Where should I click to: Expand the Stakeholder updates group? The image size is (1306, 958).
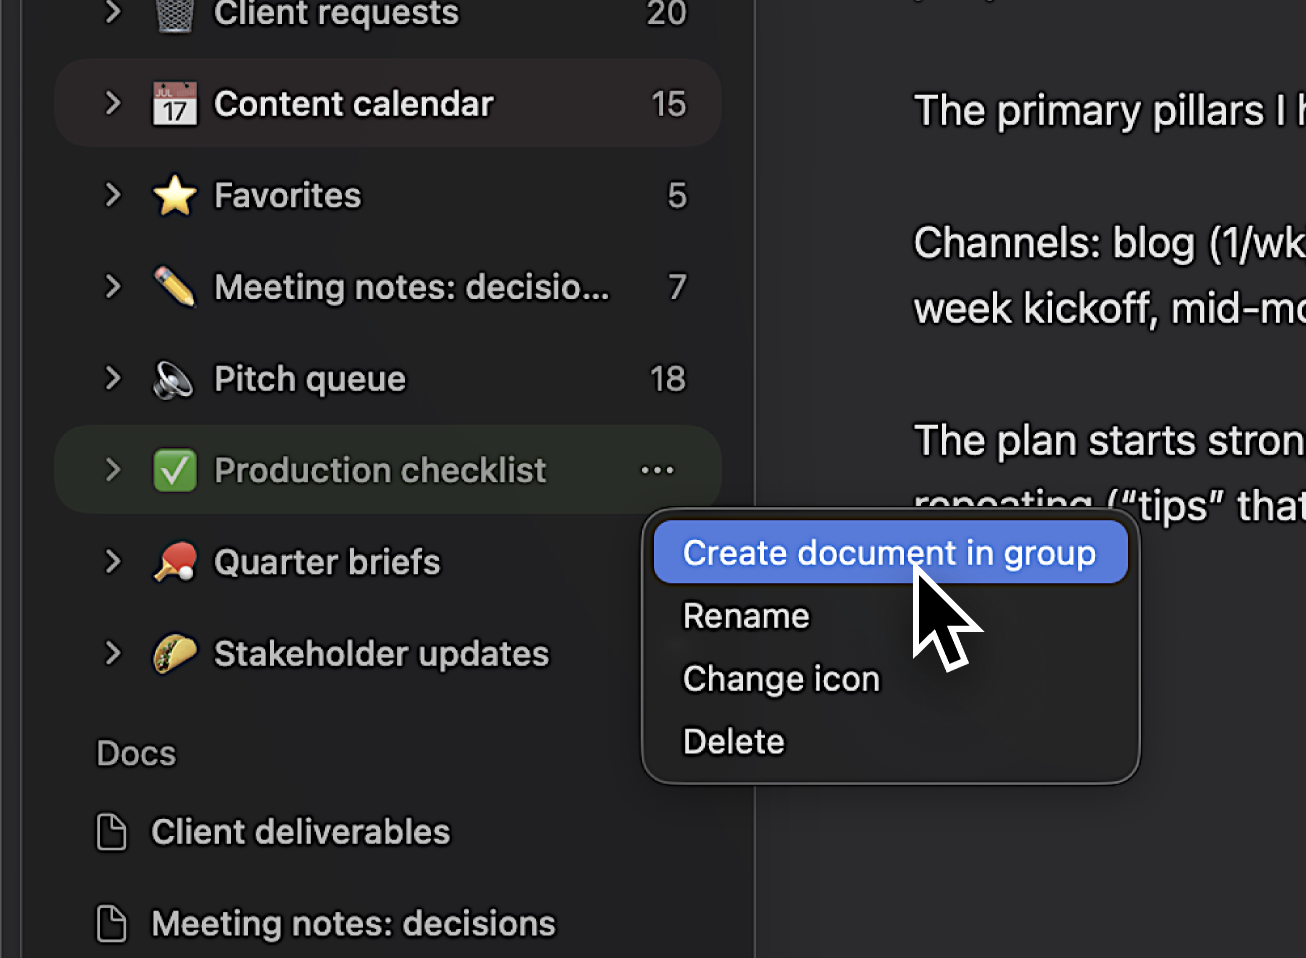113,655
